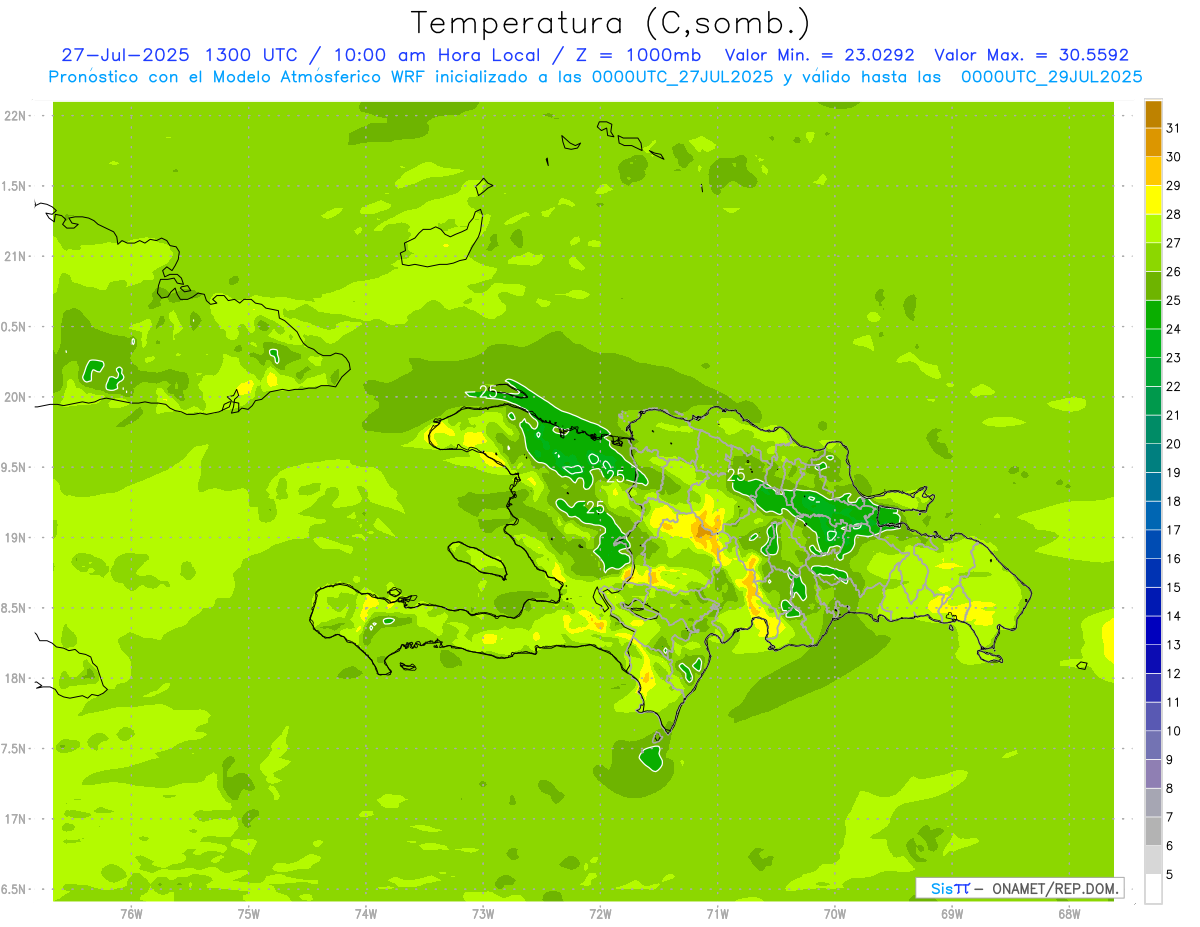Click the '19N' latitude label
1200x927 pixels.
click(x=16, y=538)
